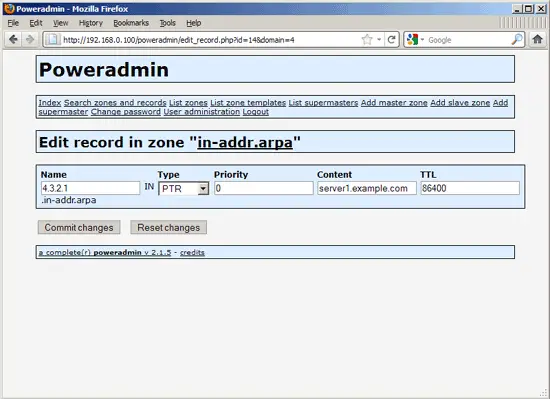Open List supermasters link
The height and width of the screenshot is (399, 550).
pyautogui.click(x=323, y=103)
